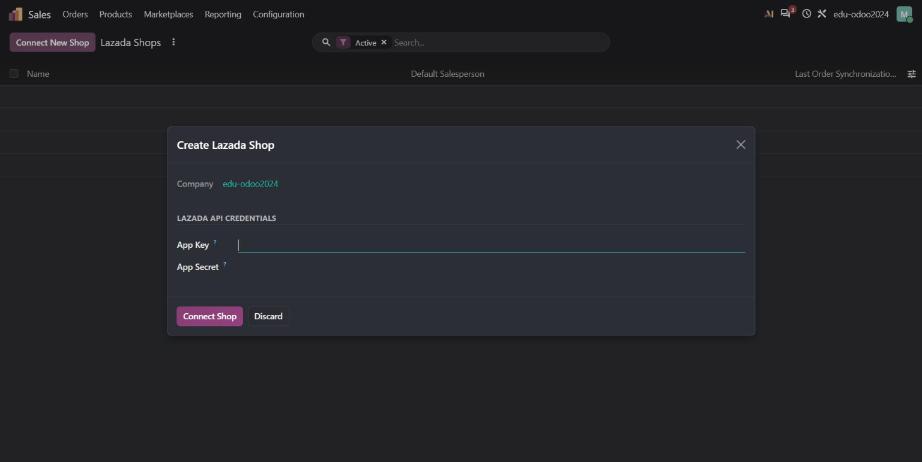
Task: Click the Create Lazada Shop title
Action: [x=225, y=145]
